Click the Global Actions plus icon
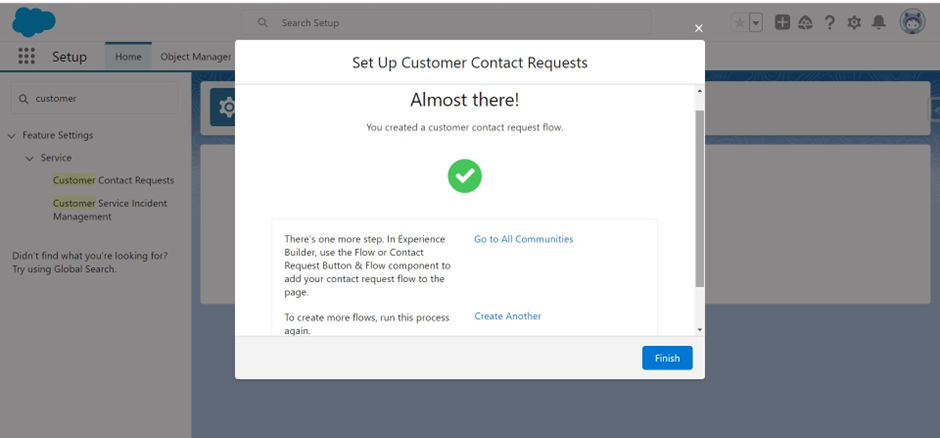 point(782,23)
